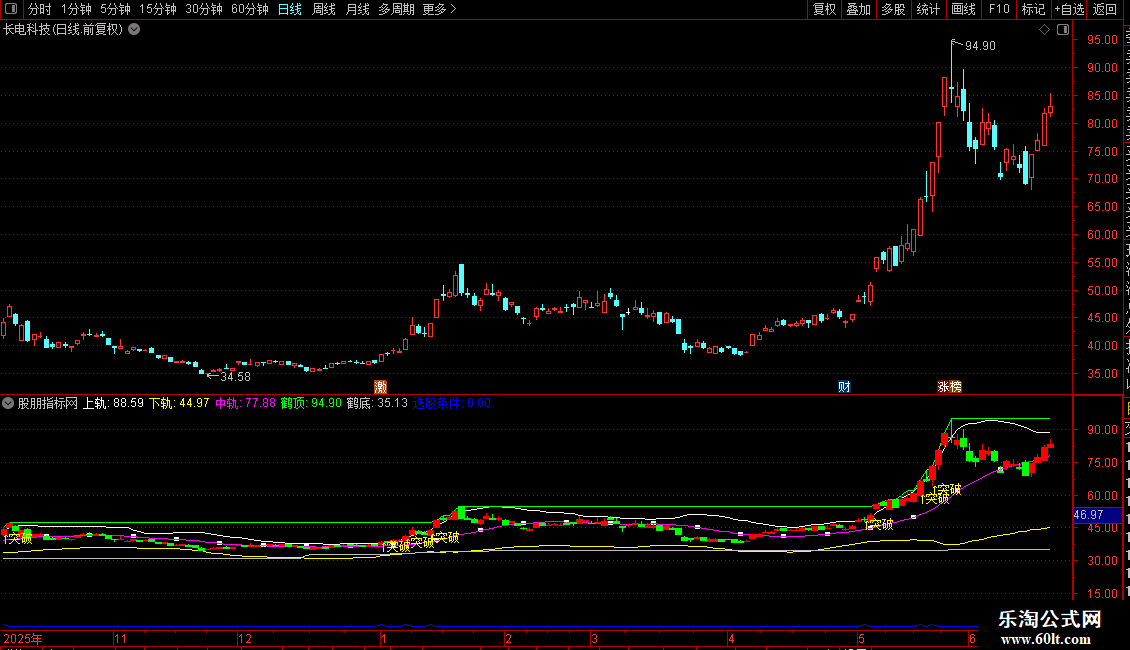Click the 鹤顶: 94.90 indicator value
Image resolution: width=1130 pixels, height=650 pixels.
pos(311,404)
